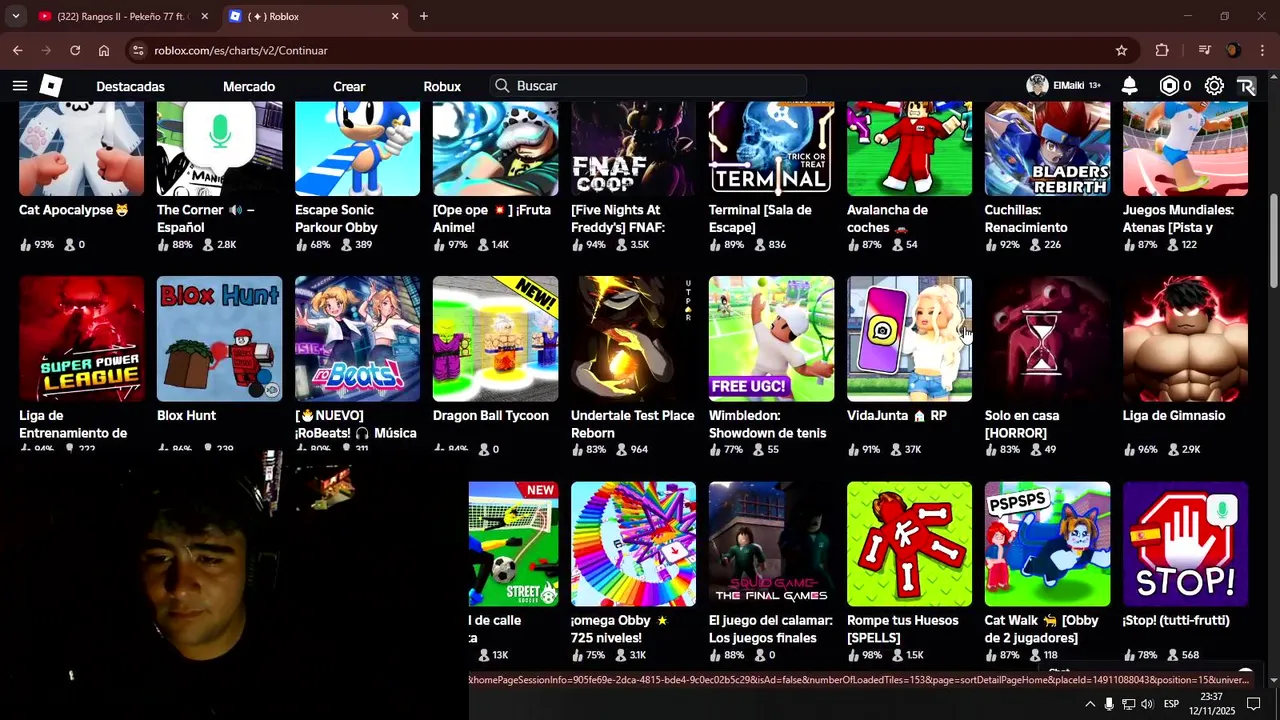This screenshot has height=720, width=1280.
Task: Open the Windows notification center icon
Action: click(1253, 704)
